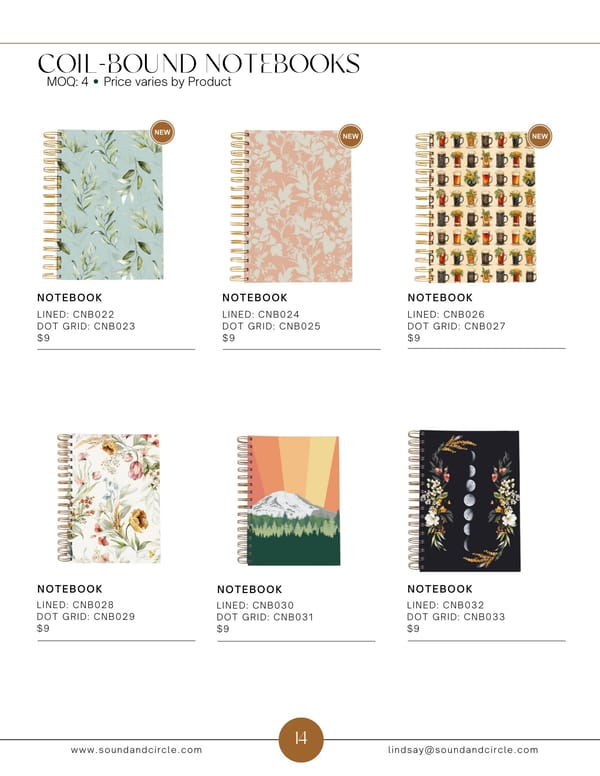Screen dimensions: 600x776
Task: Click the DOT GRID: CNB029 product code
Action: click(86, 617)
